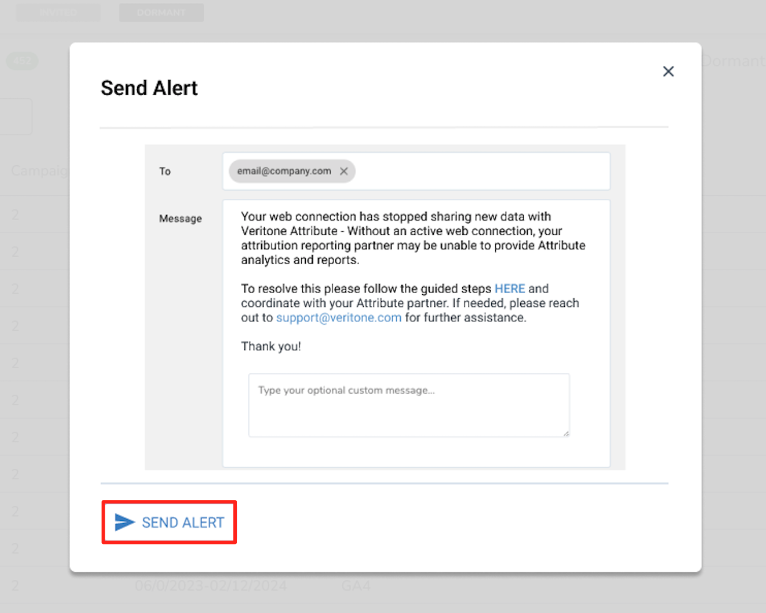This screenshot has width=766, height=613.
Task: Switch to the DORMANT tab behind the dialog
Action: [161, 13]
